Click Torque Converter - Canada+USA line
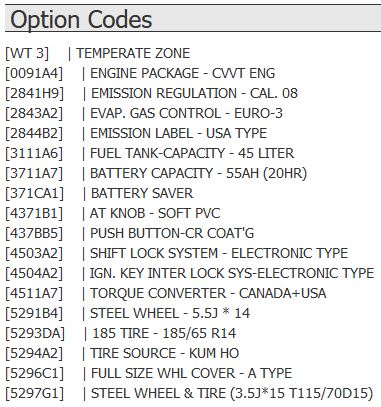Screen dimensions: 381x407 pyautogui.click(x=165, y=293)
